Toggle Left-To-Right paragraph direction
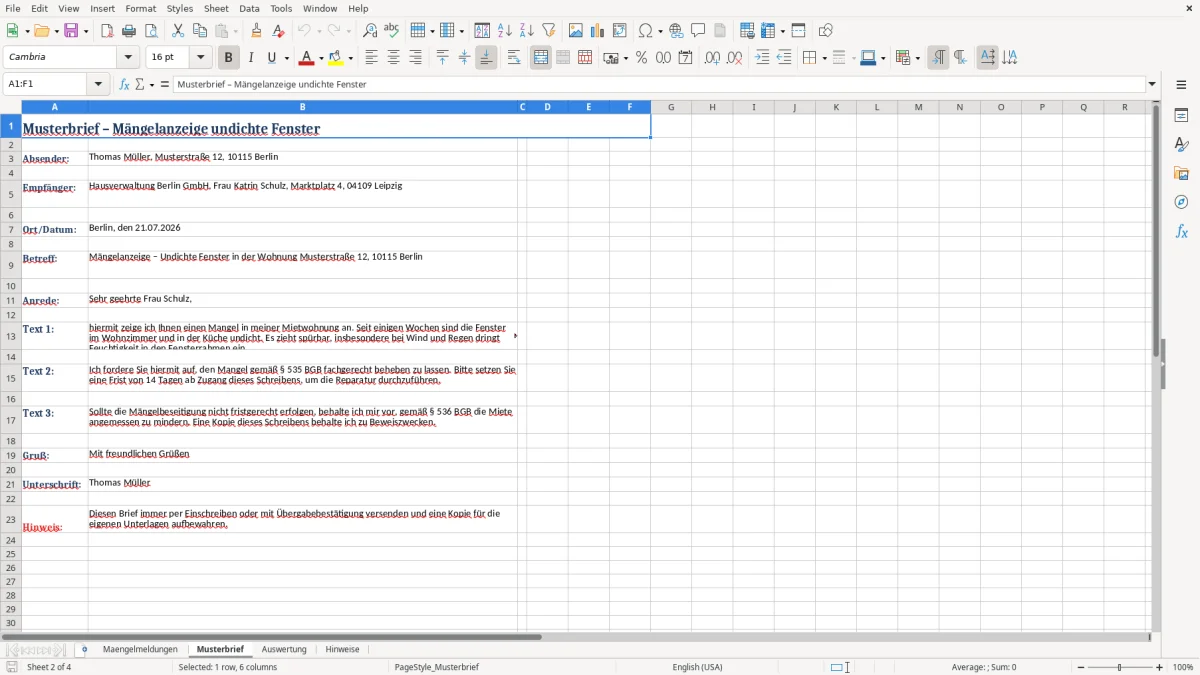 tap(938, 58)
